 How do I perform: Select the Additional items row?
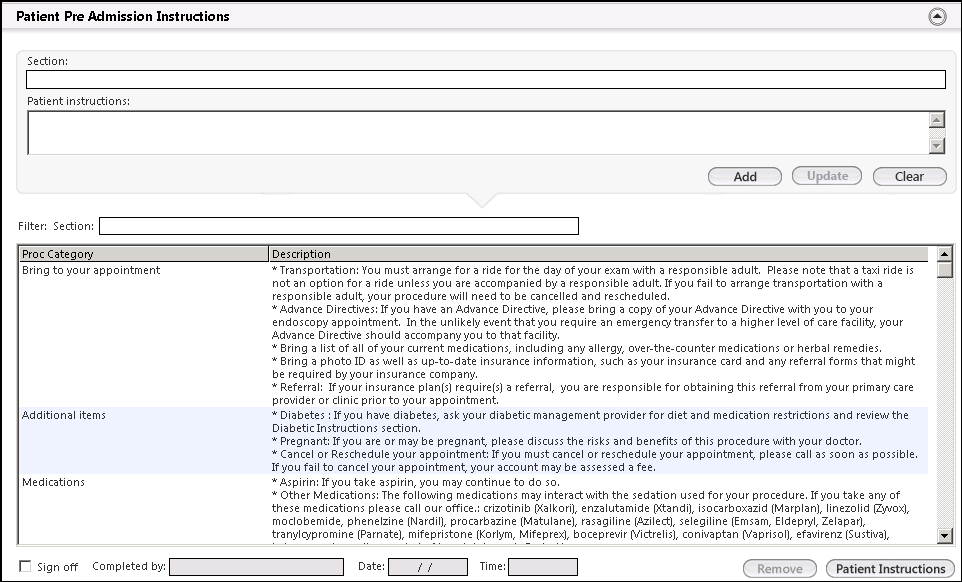click(474, 441)
